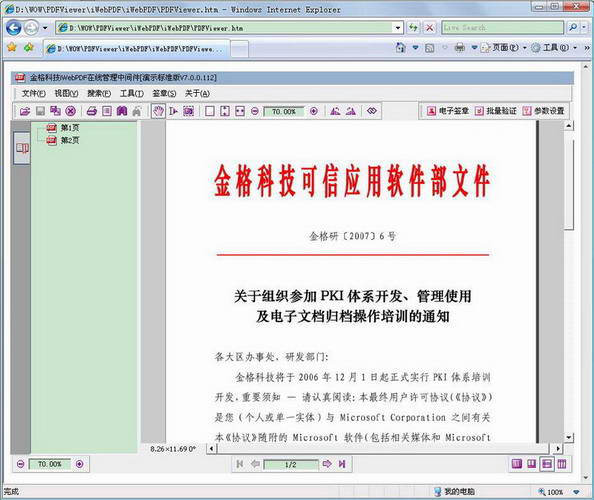Click the top toolbar zoom percentage field

point(284,111)
